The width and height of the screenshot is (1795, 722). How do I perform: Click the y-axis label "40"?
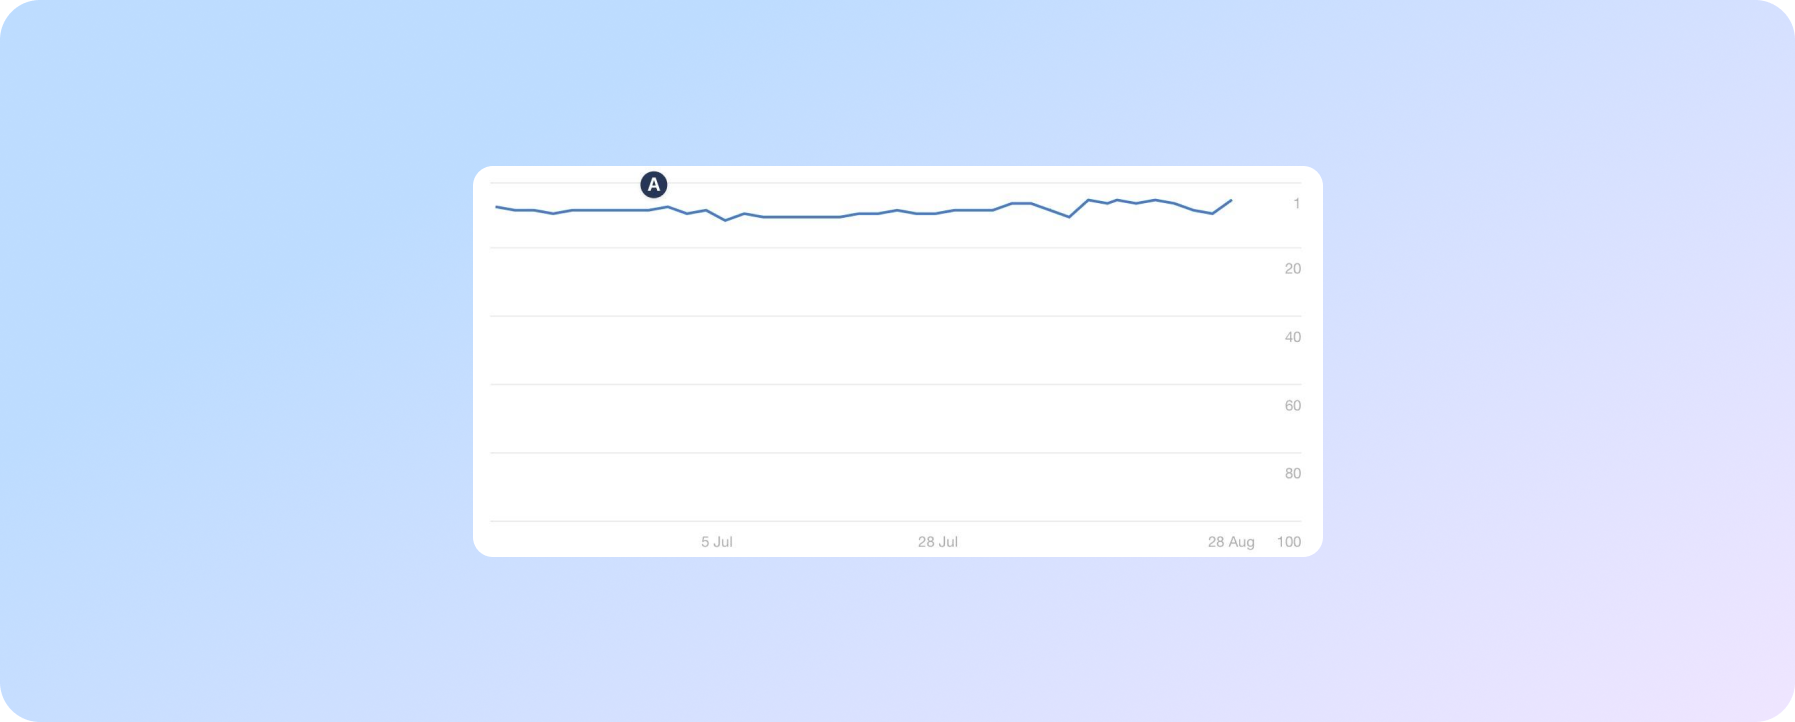coord(1292,338)
